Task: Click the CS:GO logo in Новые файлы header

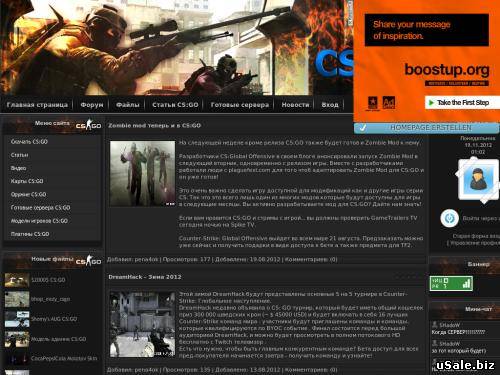Action: (x=88, y=261)
